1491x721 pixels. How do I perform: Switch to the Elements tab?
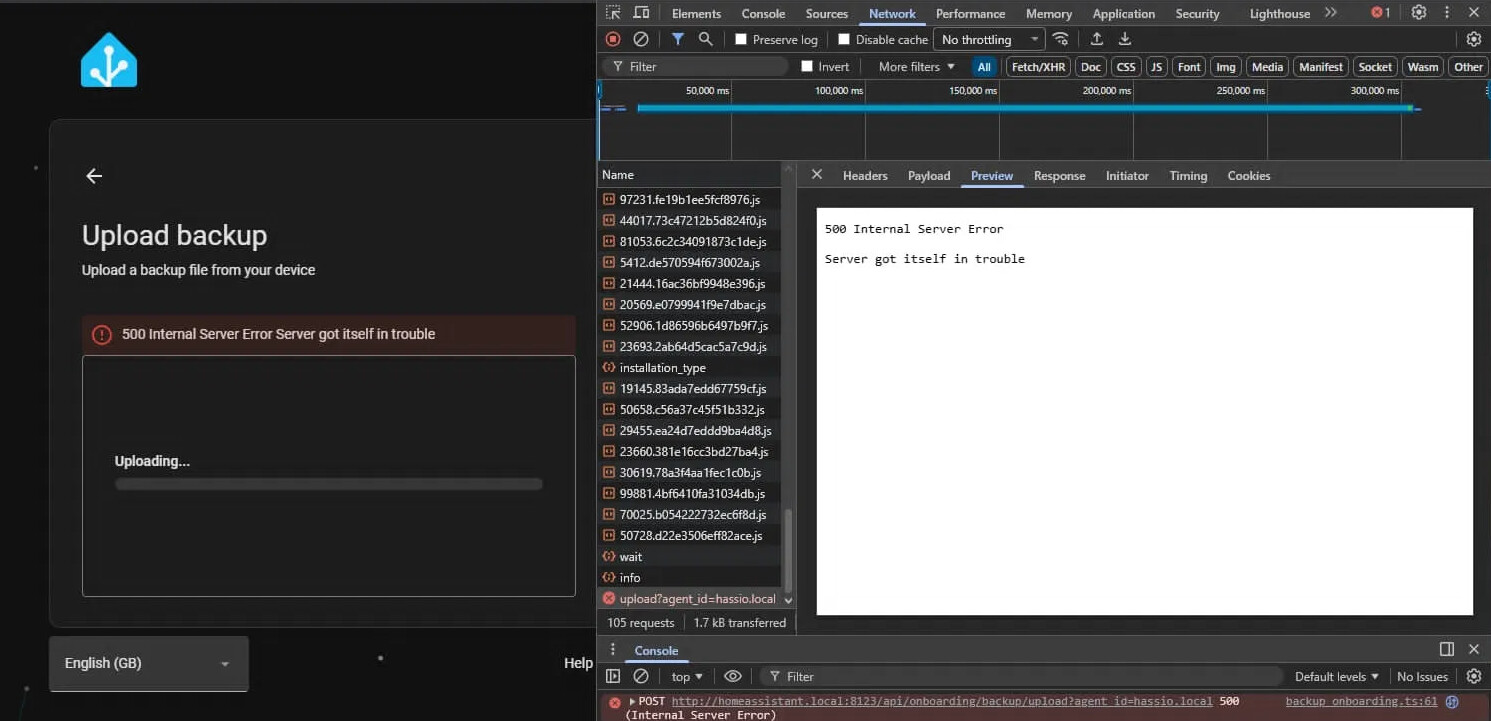coord(696,13)
